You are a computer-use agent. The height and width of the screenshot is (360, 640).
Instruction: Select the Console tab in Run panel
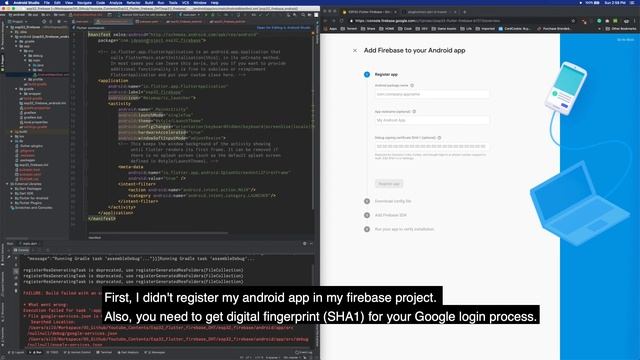(21, 250)
